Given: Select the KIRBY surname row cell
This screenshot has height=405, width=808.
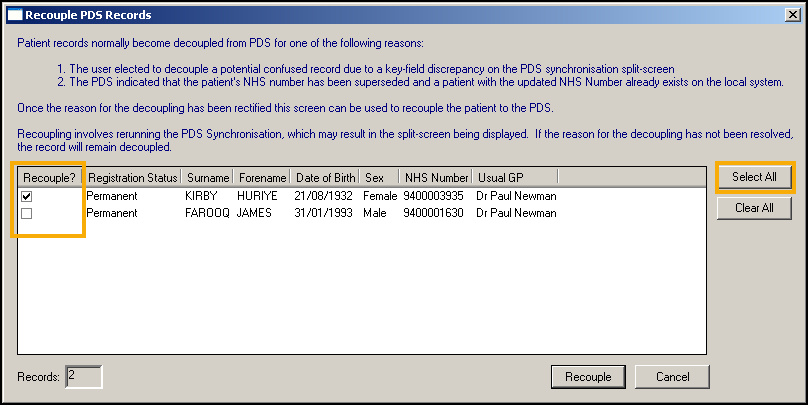Looking at the screenshot, I should click(x=203, y=196).
